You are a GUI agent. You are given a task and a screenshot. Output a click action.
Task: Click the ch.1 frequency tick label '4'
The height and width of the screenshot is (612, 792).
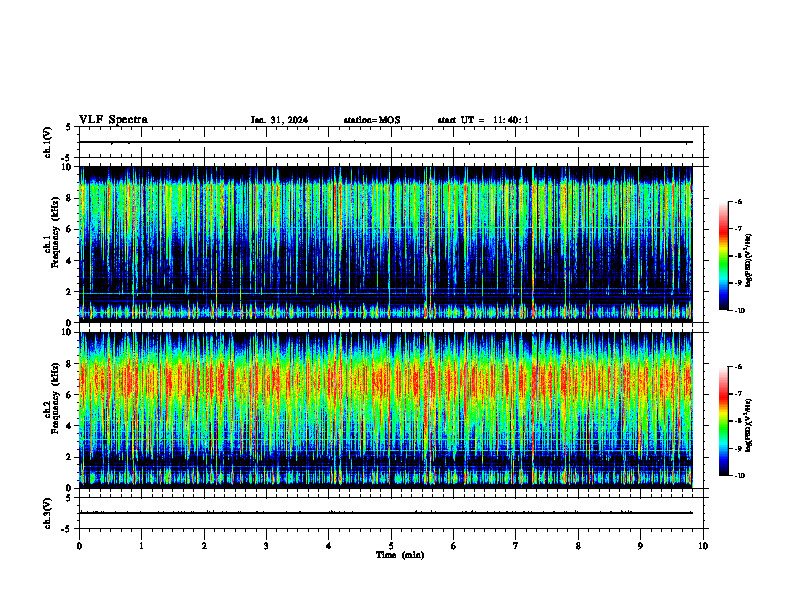coord(70,261)
